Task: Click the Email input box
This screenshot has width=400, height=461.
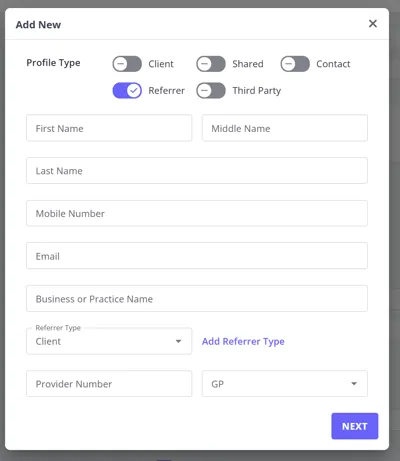Action: [x=197, y=256]
